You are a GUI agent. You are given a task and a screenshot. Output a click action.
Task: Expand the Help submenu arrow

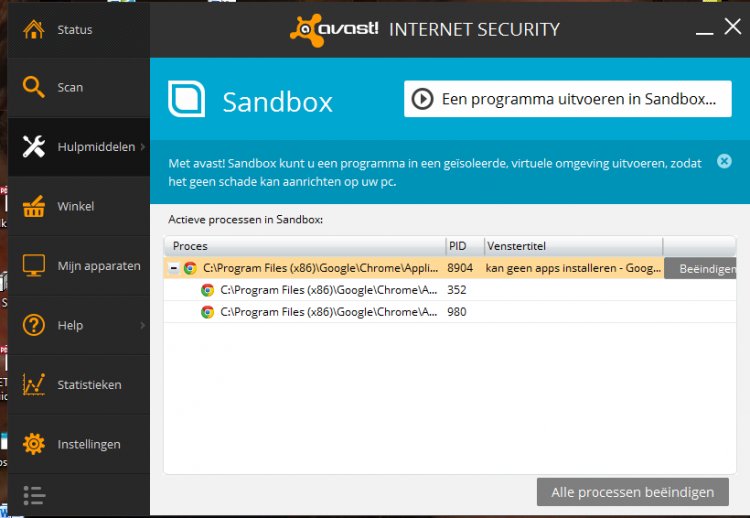pos(143,325)
